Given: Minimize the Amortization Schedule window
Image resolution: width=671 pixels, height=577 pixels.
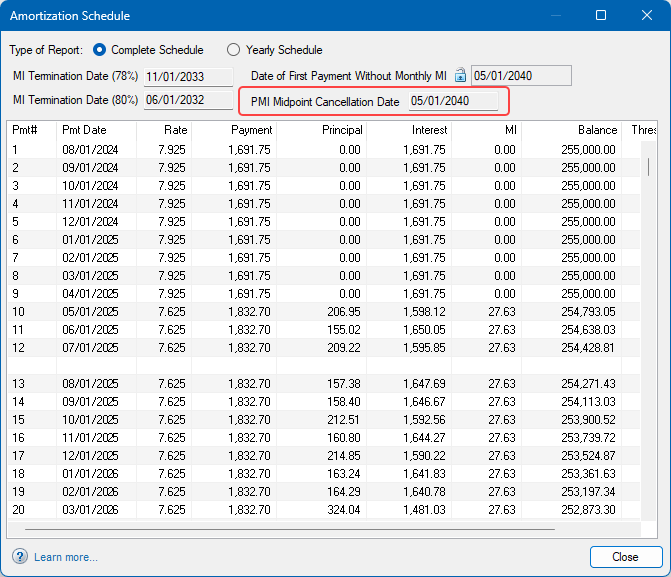Looking at the screenshot, I should coord(555,16).
